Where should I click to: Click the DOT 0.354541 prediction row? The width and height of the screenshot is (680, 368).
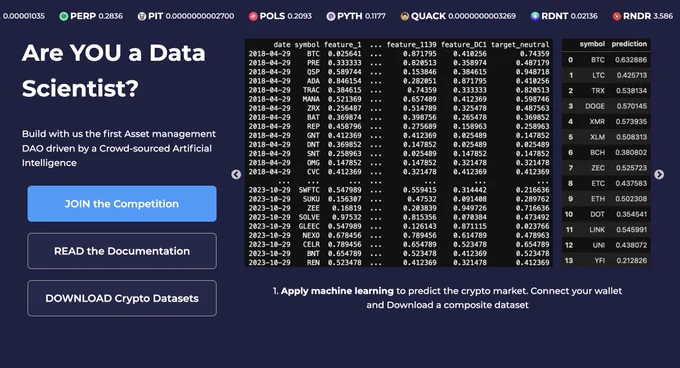coord(606,214)
